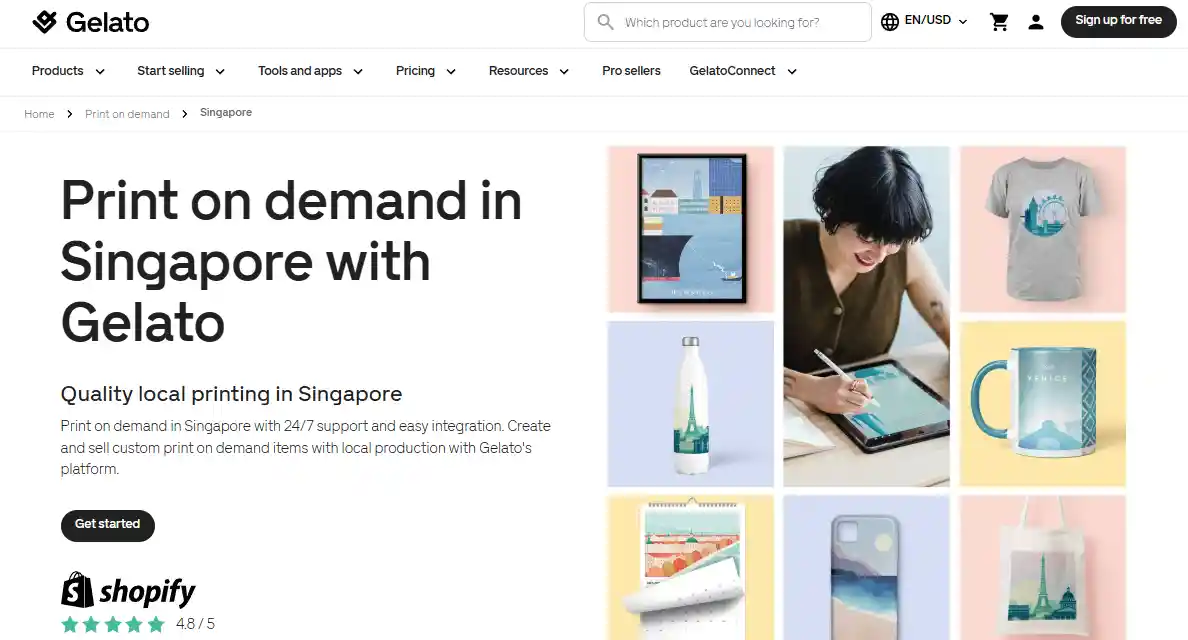Viewport: 1188px width, 640px height.
Task: Click the green star rating icons
Action: coord(113,624)
